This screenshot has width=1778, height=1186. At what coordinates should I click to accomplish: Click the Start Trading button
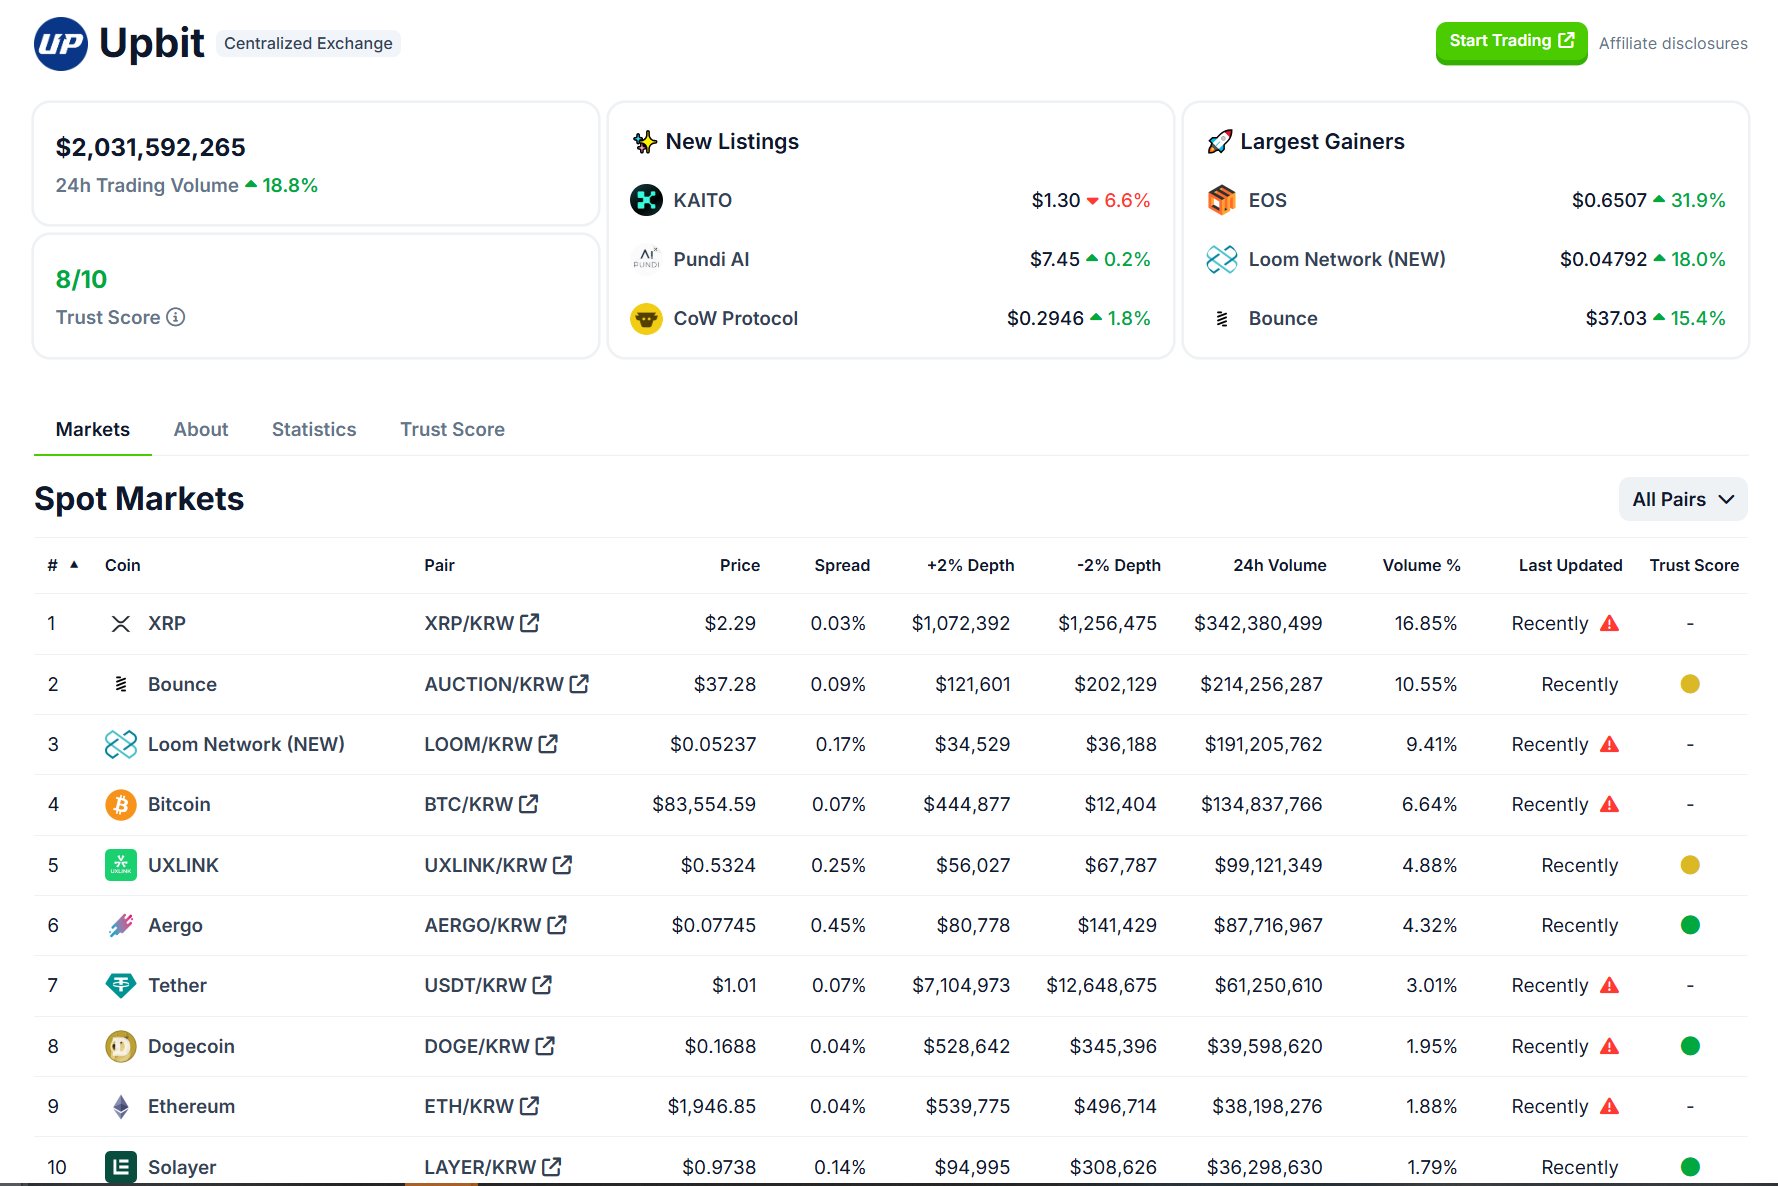pos(1511,42)
